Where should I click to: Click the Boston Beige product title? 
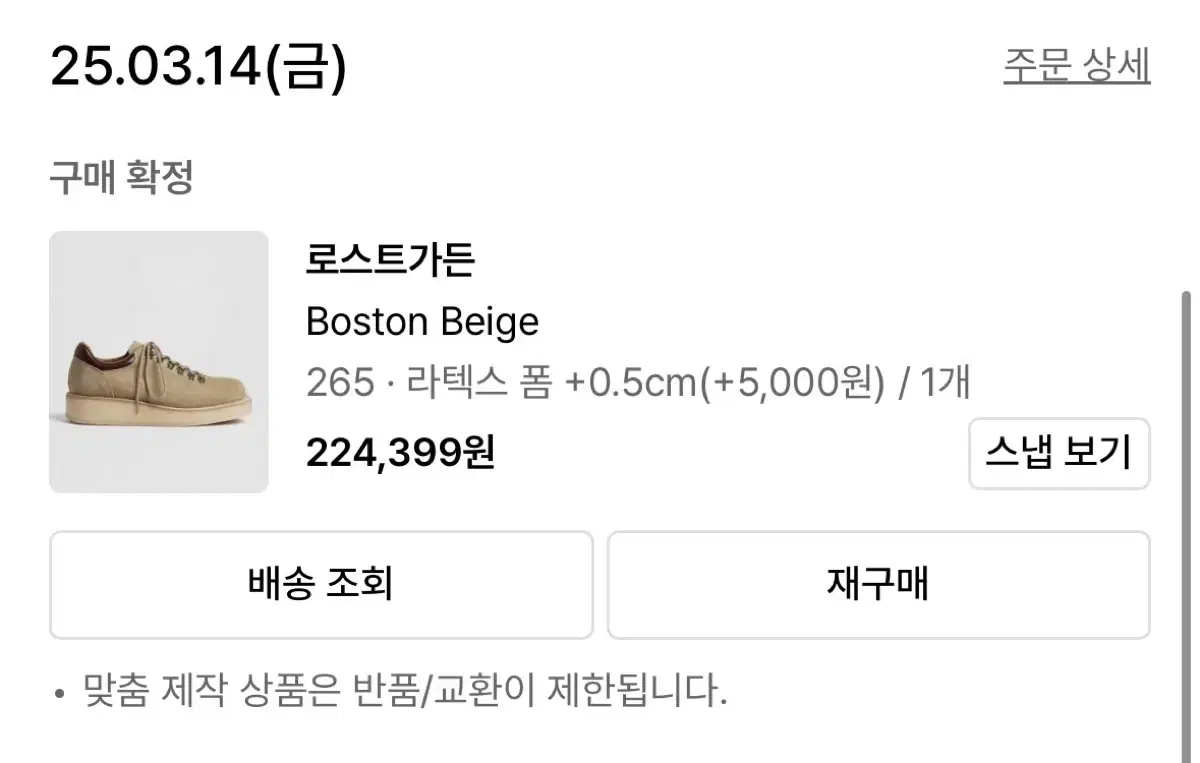pos(422,322)
